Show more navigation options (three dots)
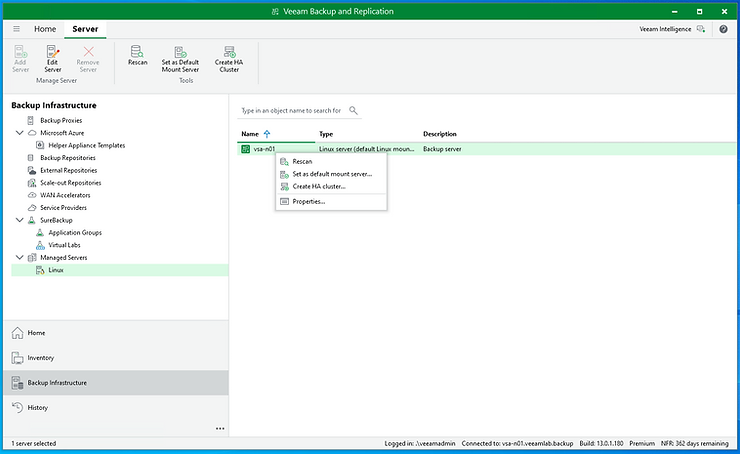 [x=220, y=429]
